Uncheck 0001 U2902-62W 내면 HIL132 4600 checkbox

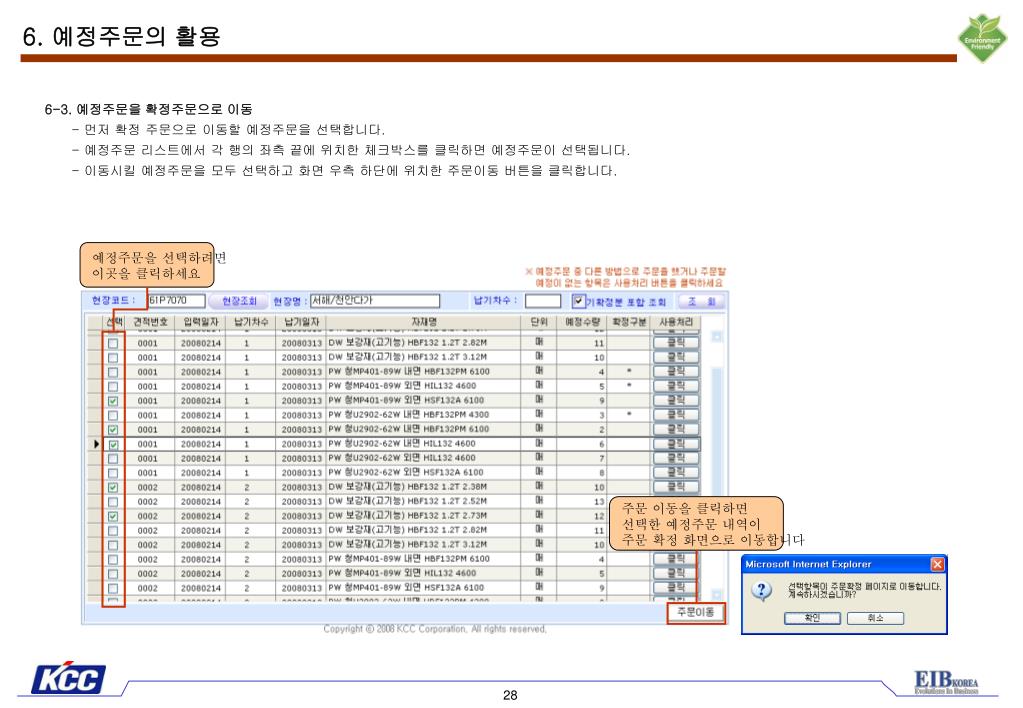(113, 444)
